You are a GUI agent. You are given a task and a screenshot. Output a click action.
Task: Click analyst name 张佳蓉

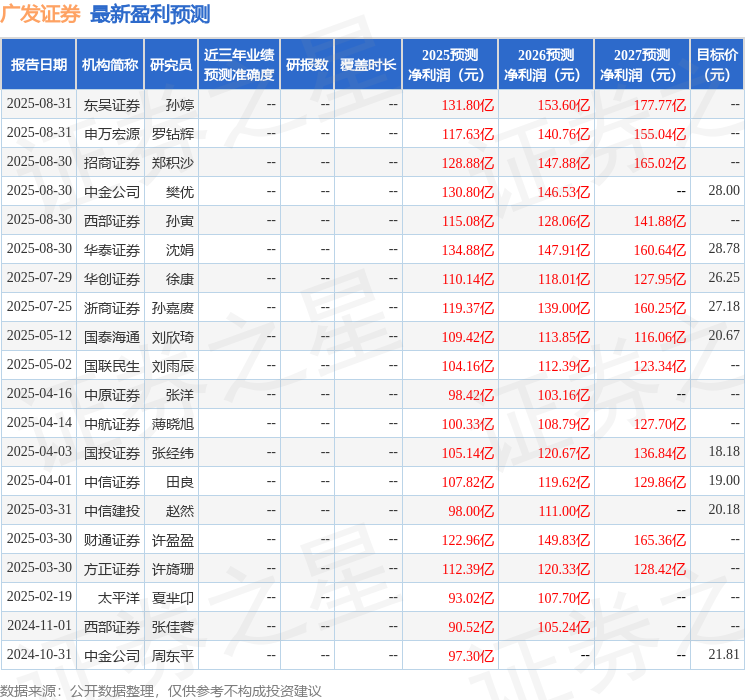[173, 627]
